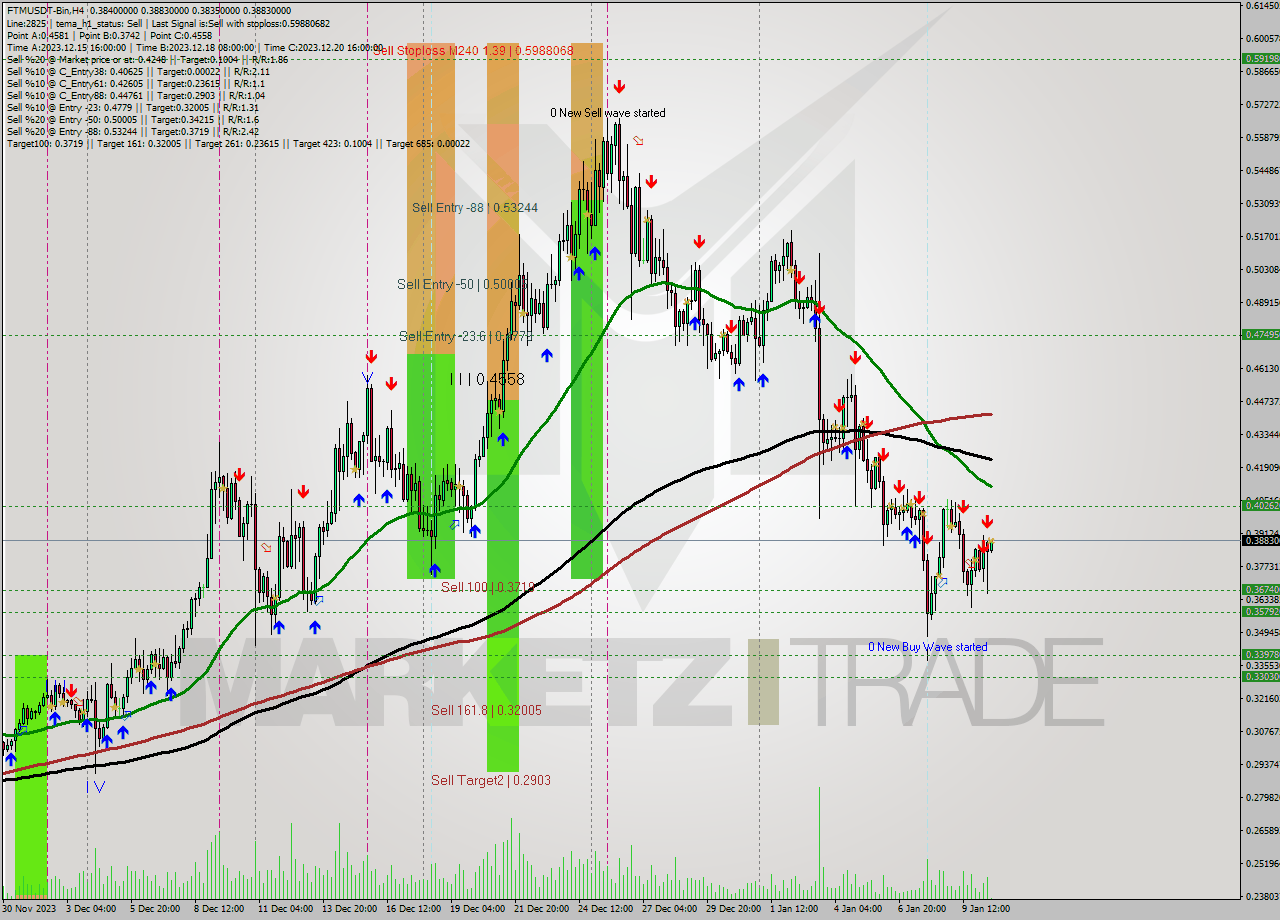1280x920 pixels.
Task: Click the 0.46130 price axis label
Action: (x=1263, y=368)
